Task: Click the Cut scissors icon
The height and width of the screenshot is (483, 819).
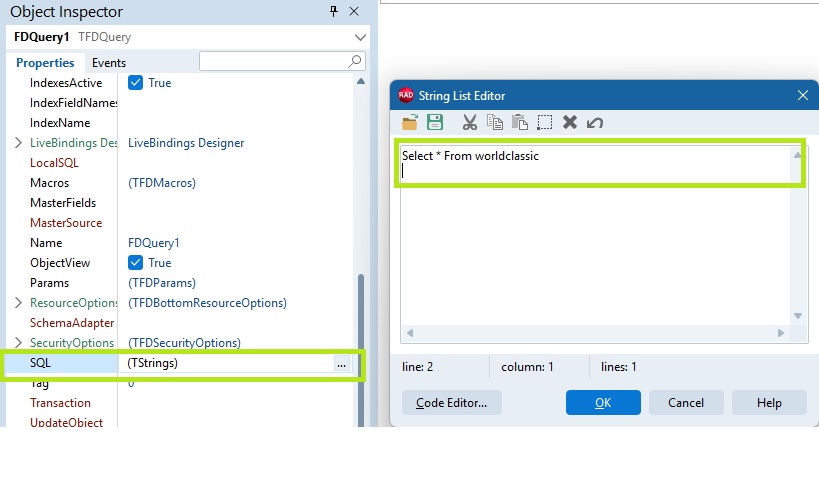Action: (470, 123)
